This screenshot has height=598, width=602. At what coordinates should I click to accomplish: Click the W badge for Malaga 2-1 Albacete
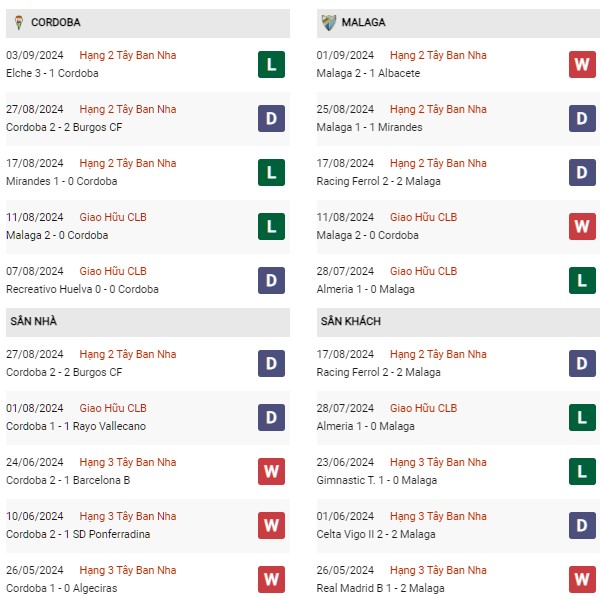click(582, 64)
